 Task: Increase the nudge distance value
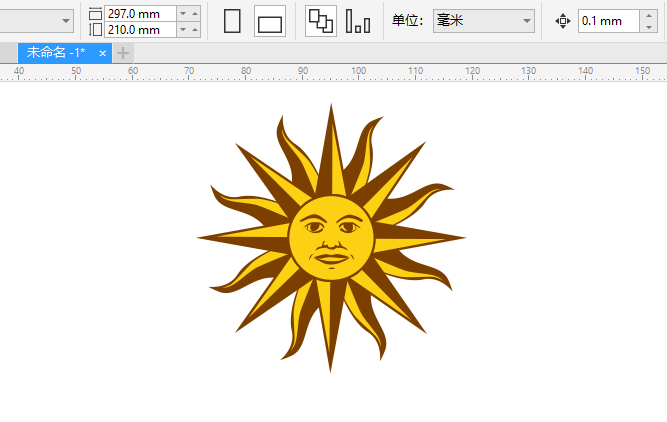pos(649,15)
